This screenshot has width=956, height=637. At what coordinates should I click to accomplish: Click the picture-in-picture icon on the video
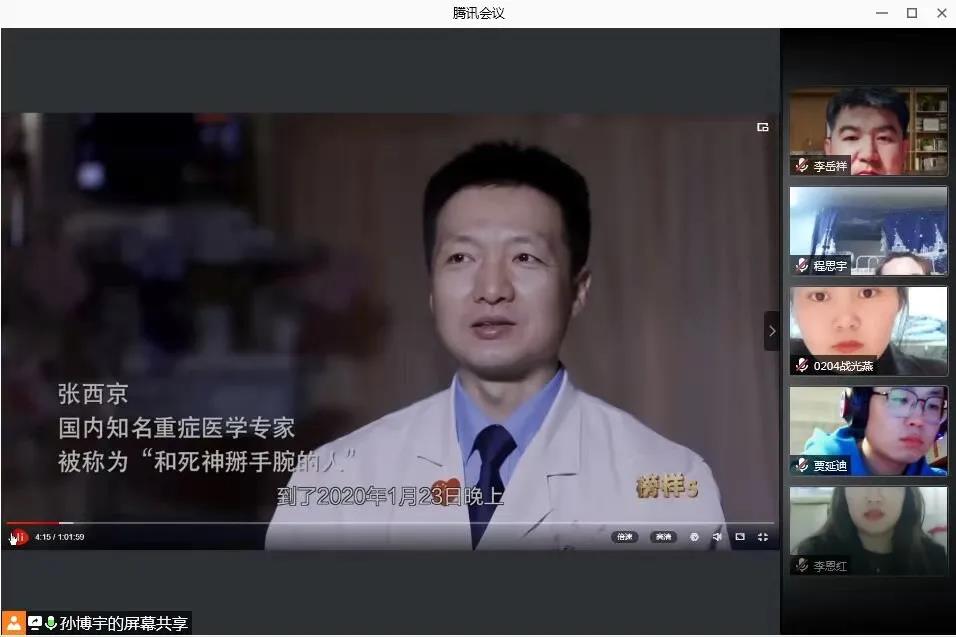pyautogui.click(x=763, y=127)
